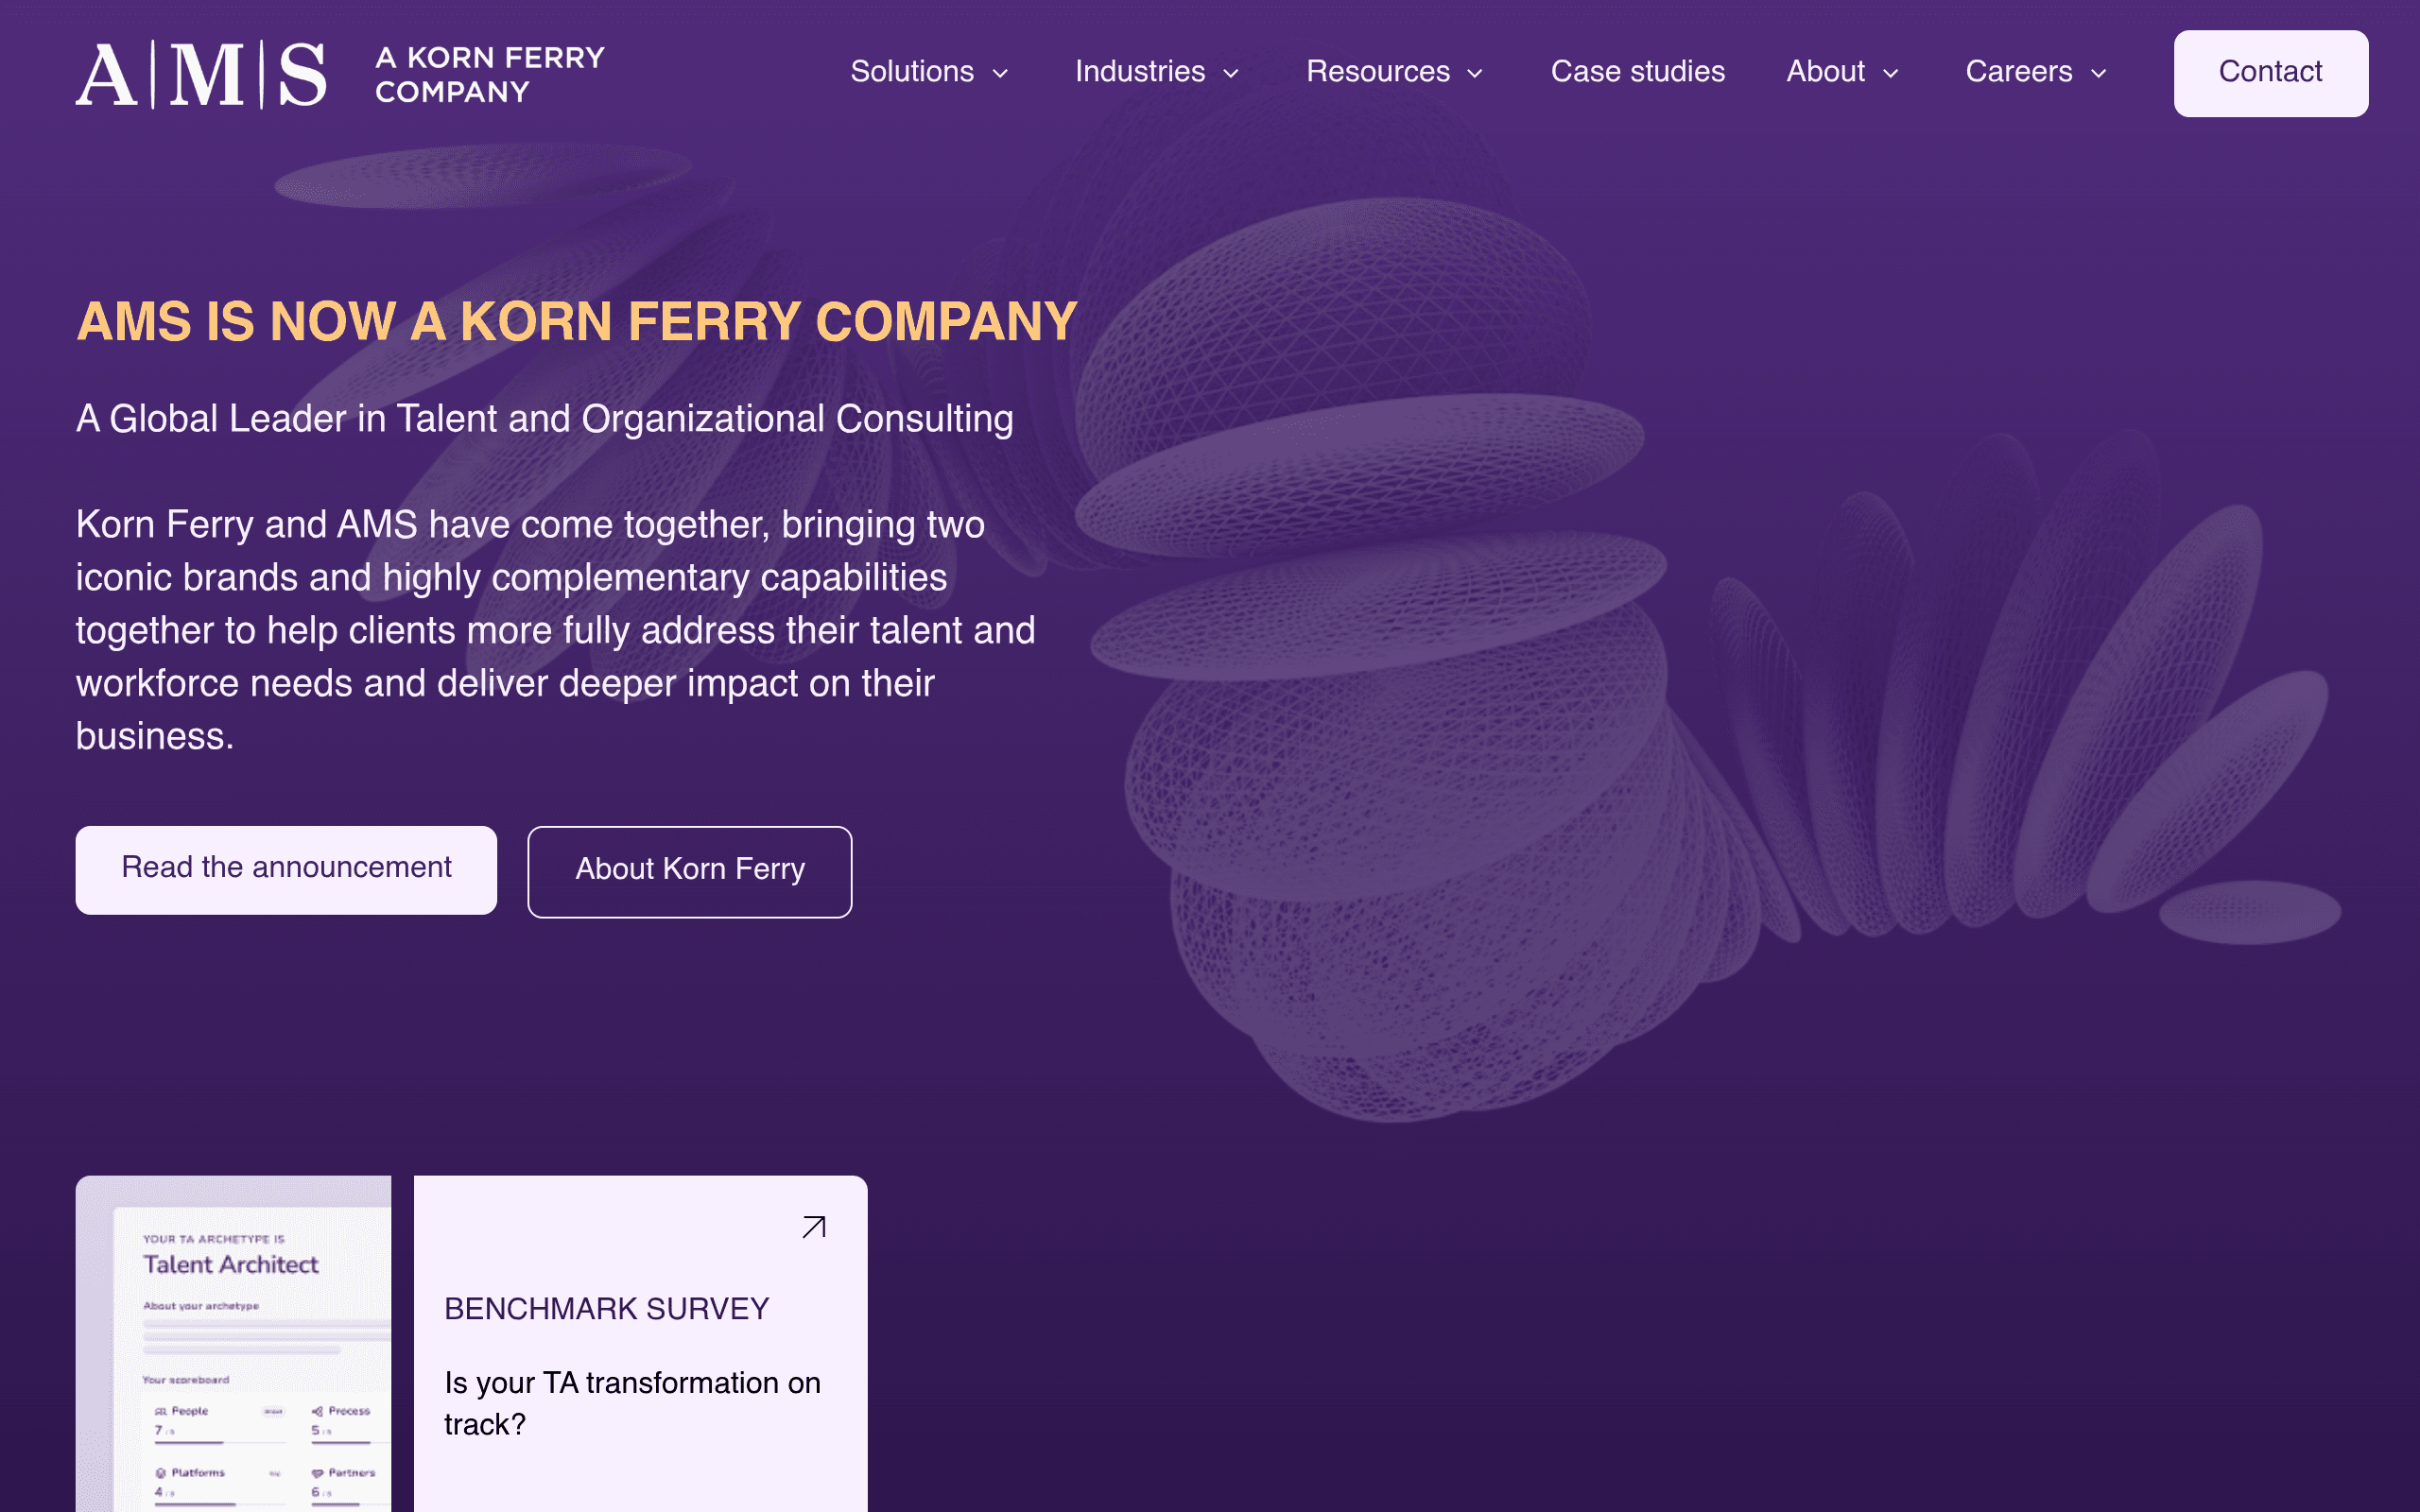2420x1512 pixels.
Task: Click the AMS logo in the header
Action: coord(201,74)
